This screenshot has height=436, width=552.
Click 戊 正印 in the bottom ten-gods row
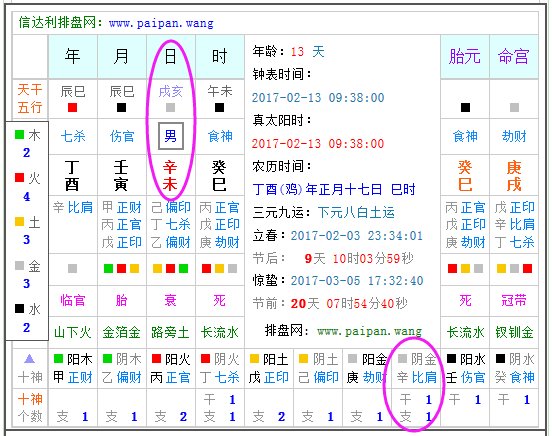pos(269,378)
